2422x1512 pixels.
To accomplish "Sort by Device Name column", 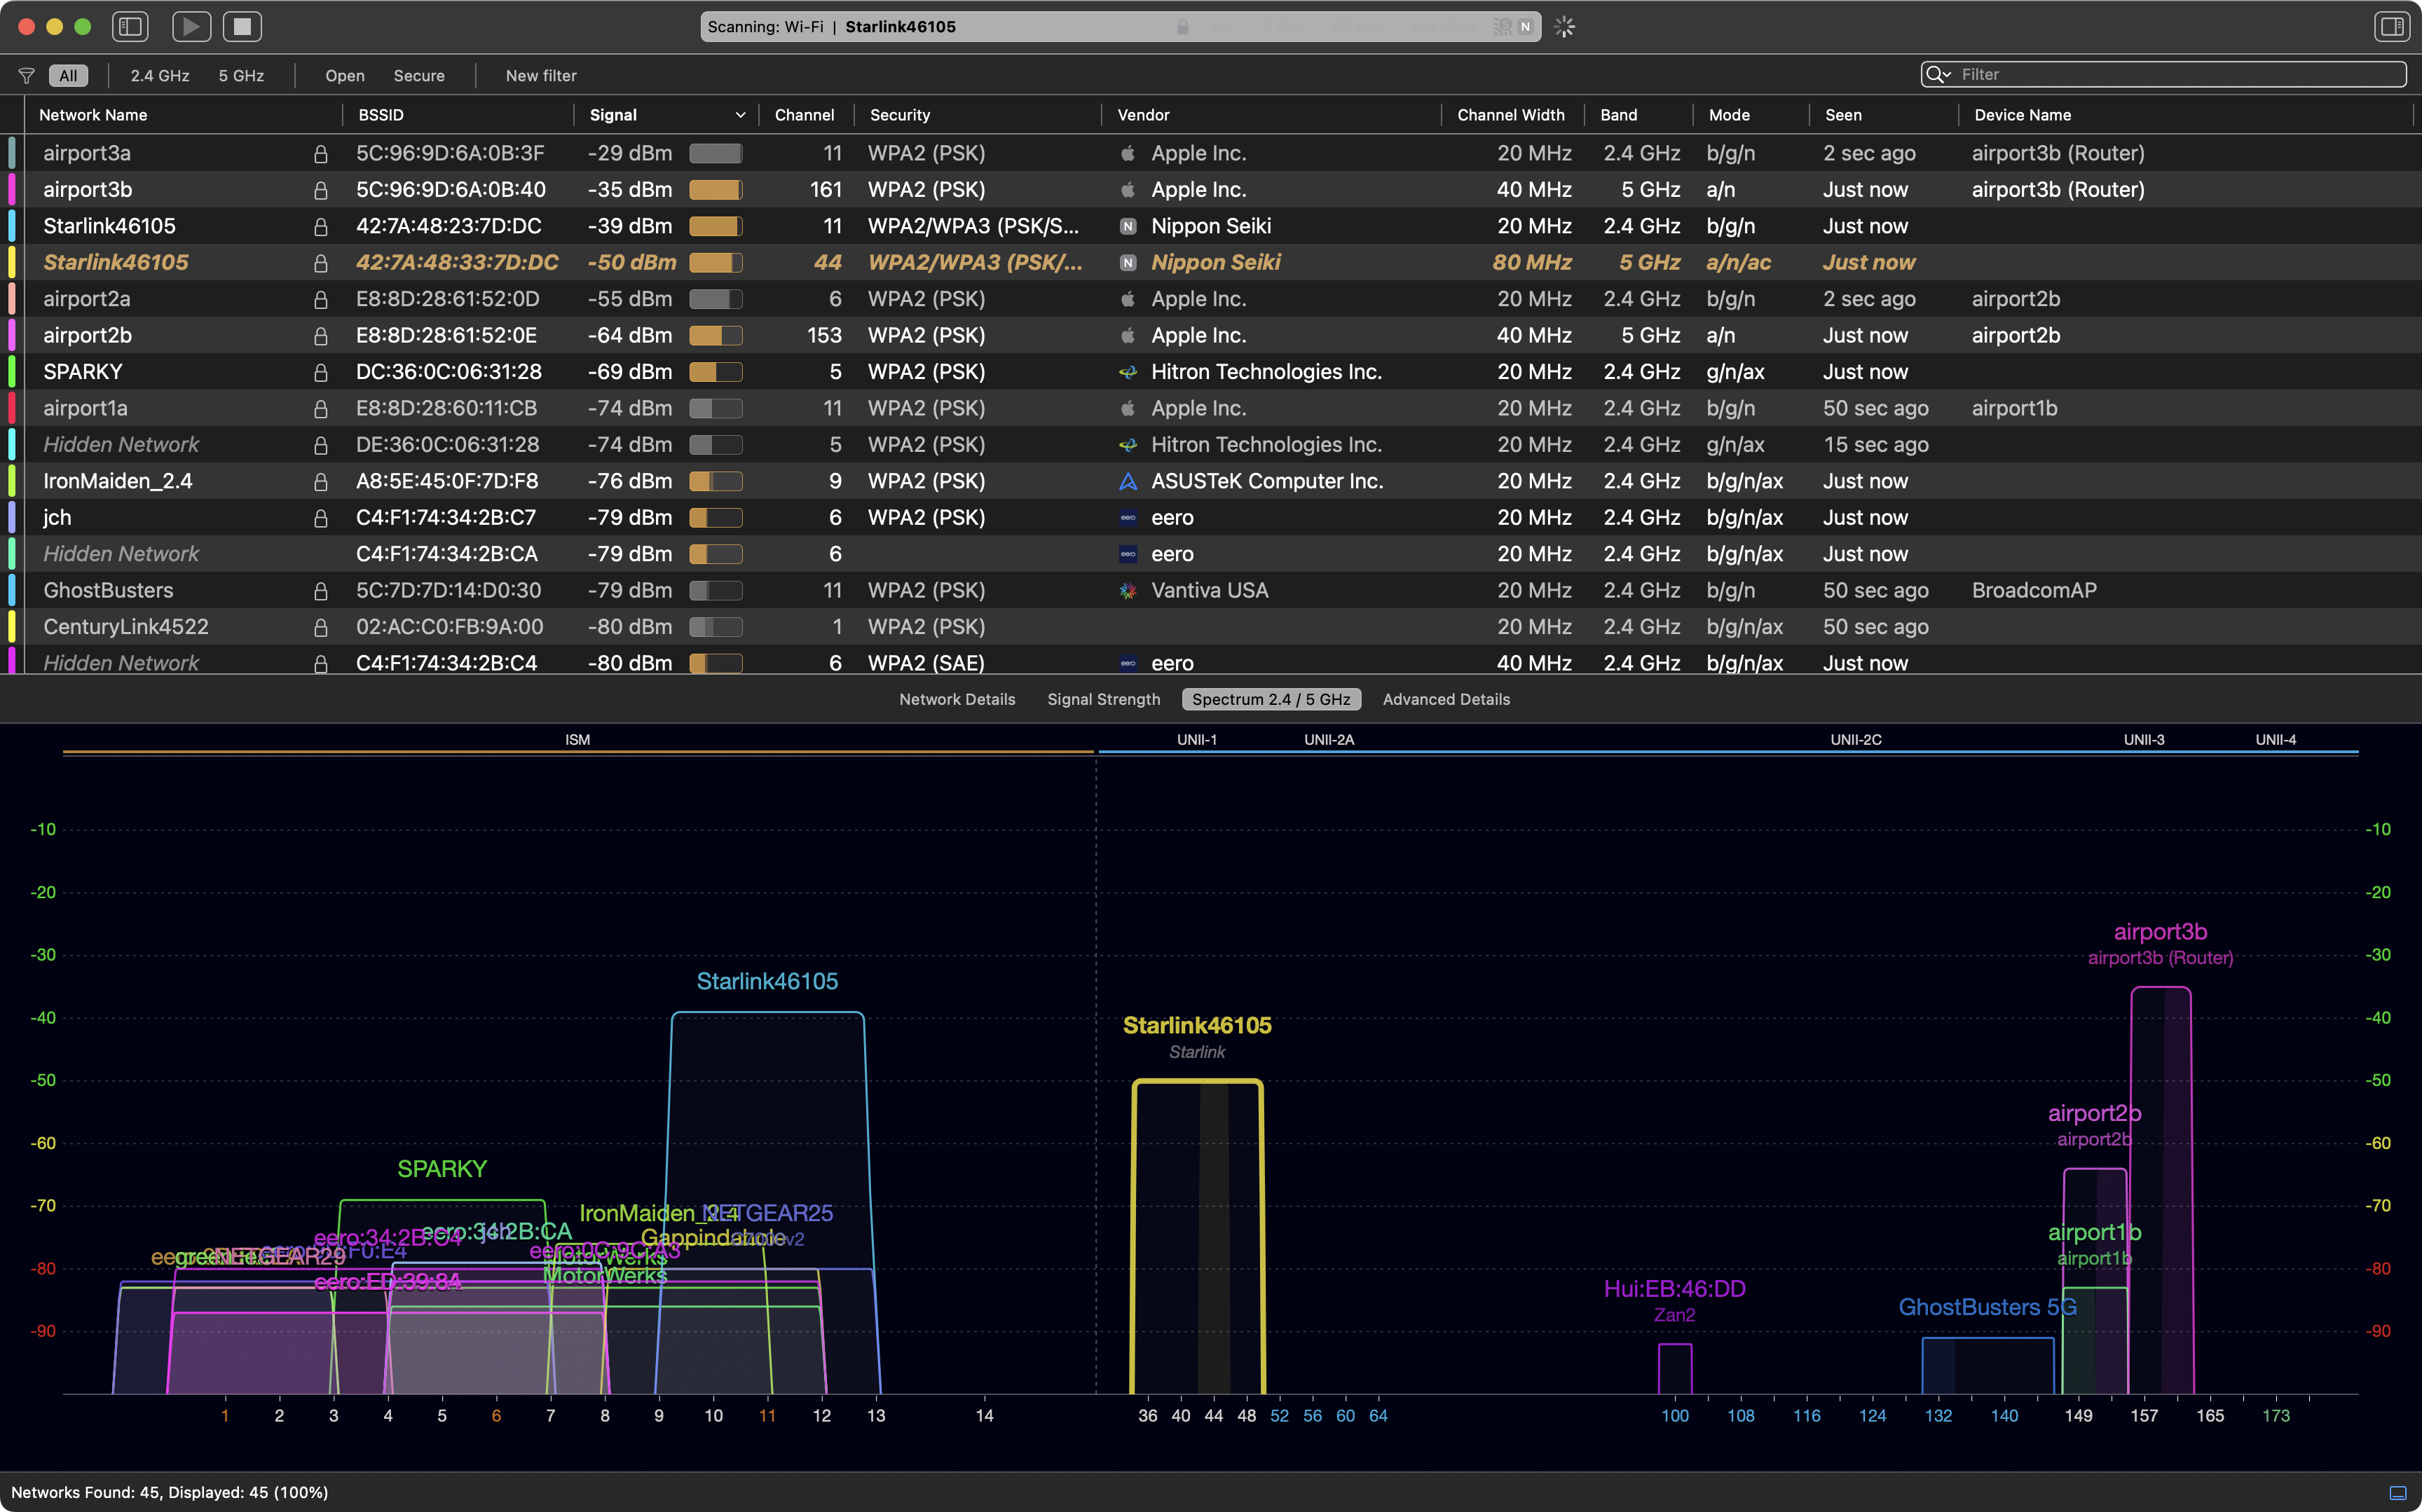I will tap(2022, 115).
